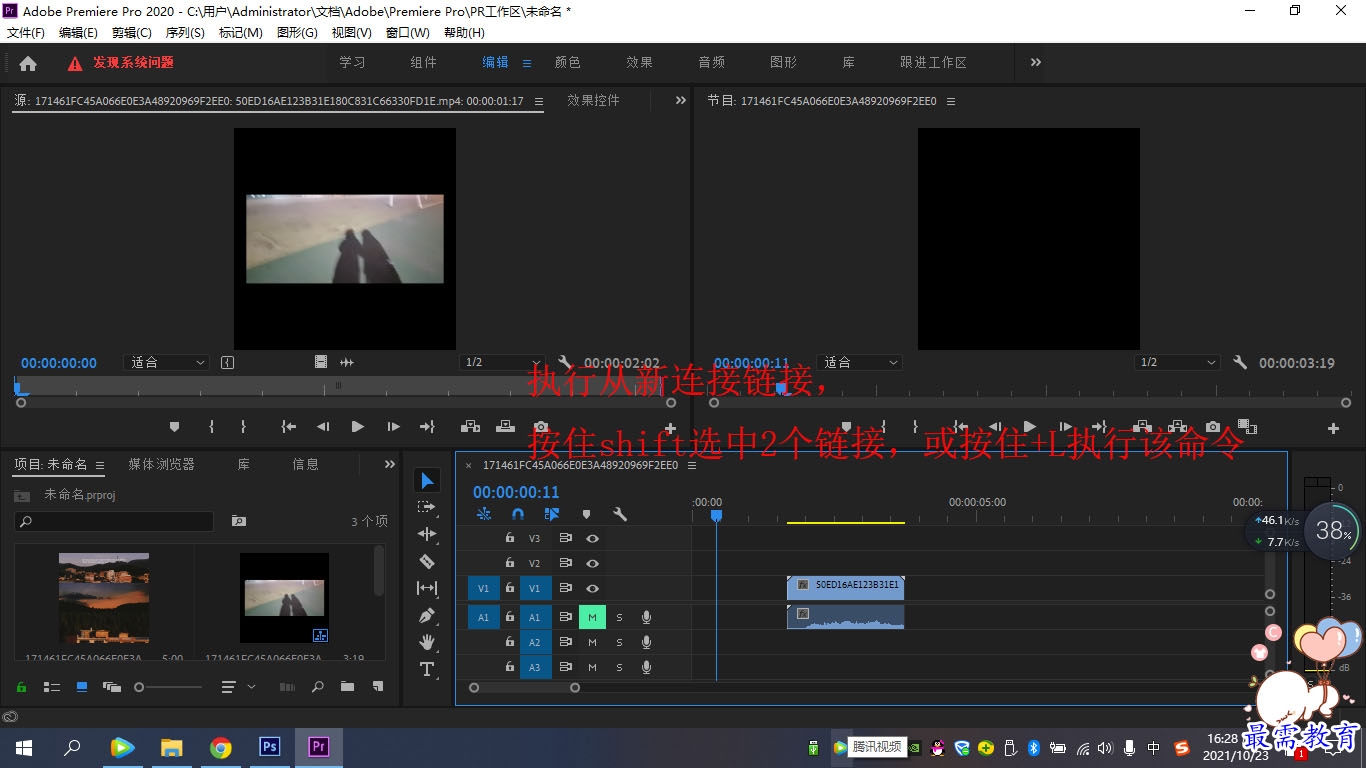
Task: Go to In point in source monitor
Action: pyautogui.click(x=289, y=427)
